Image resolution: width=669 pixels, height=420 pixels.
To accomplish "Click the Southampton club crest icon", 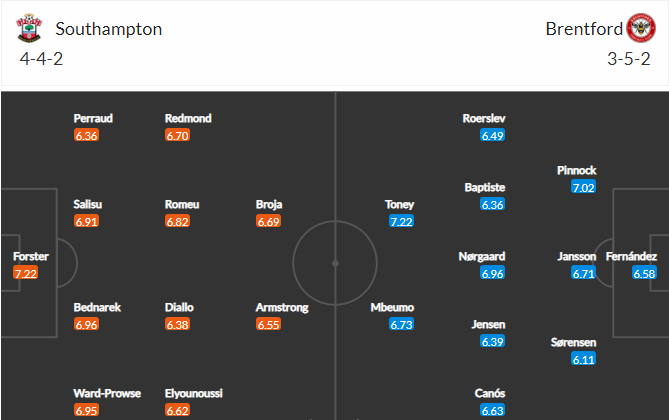I will tap(29, 28).
